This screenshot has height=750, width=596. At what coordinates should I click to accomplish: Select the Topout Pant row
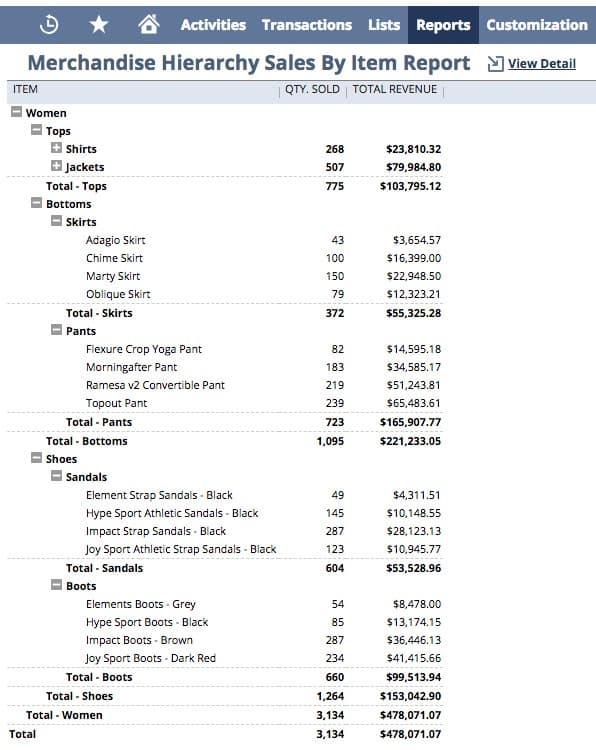[x=225, y=403]
